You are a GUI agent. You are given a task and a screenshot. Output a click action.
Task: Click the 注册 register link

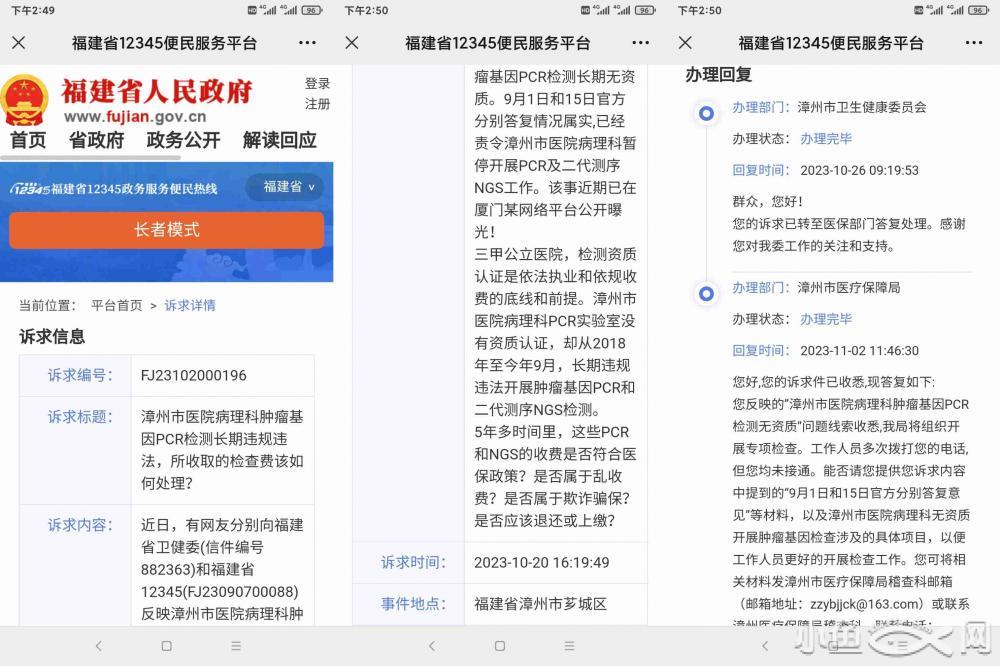click(317, 104)
